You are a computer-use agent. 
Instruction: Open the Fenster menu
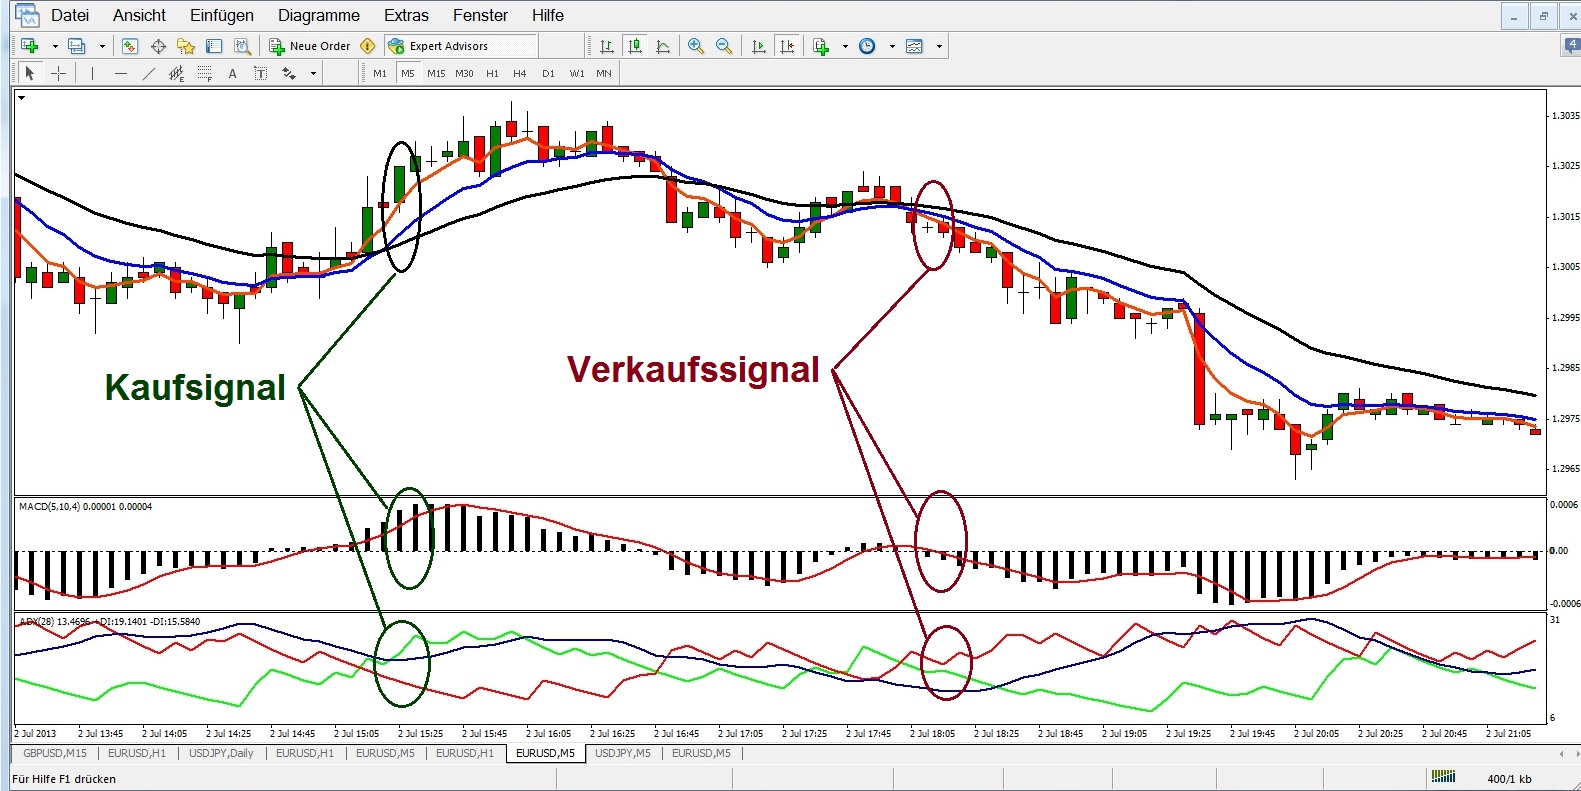pyautogui.click(x=480, y=15)
